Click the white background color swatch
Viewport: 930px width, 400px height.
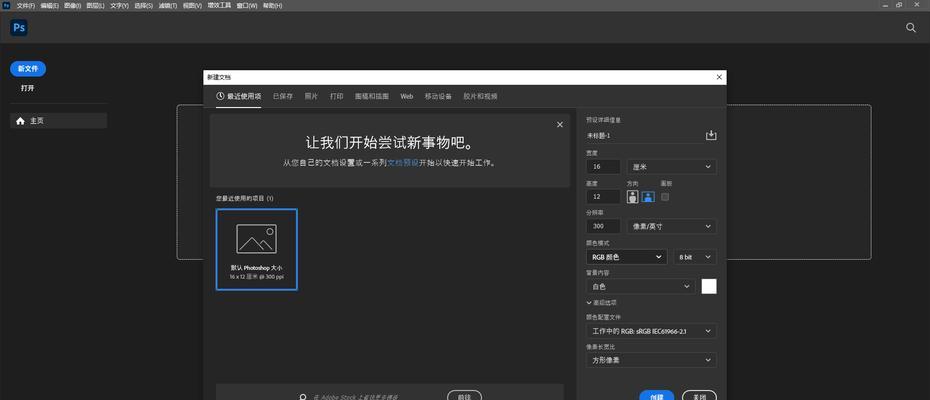pos(709,287)
